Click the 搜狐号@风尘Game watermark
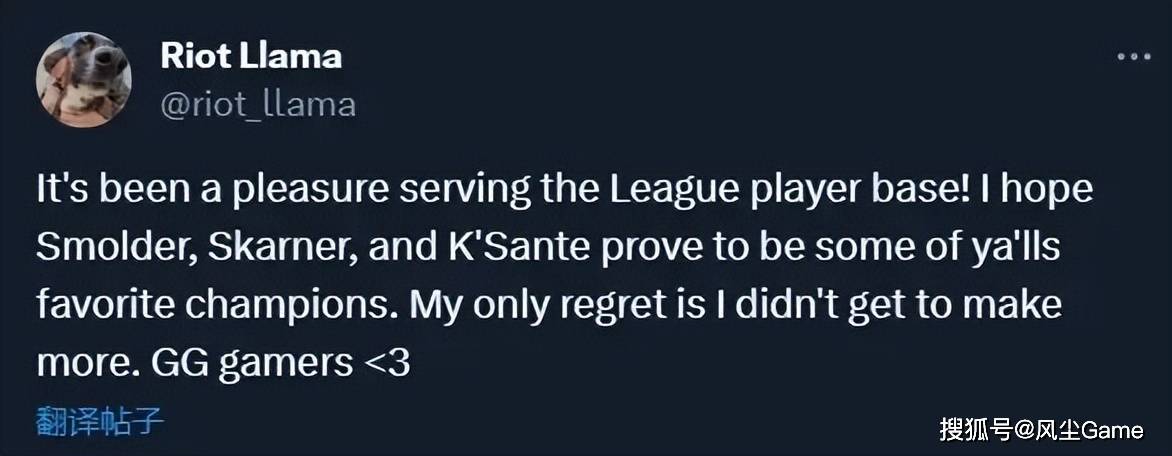1172x456 pixels. click(x=1041, y=430)
